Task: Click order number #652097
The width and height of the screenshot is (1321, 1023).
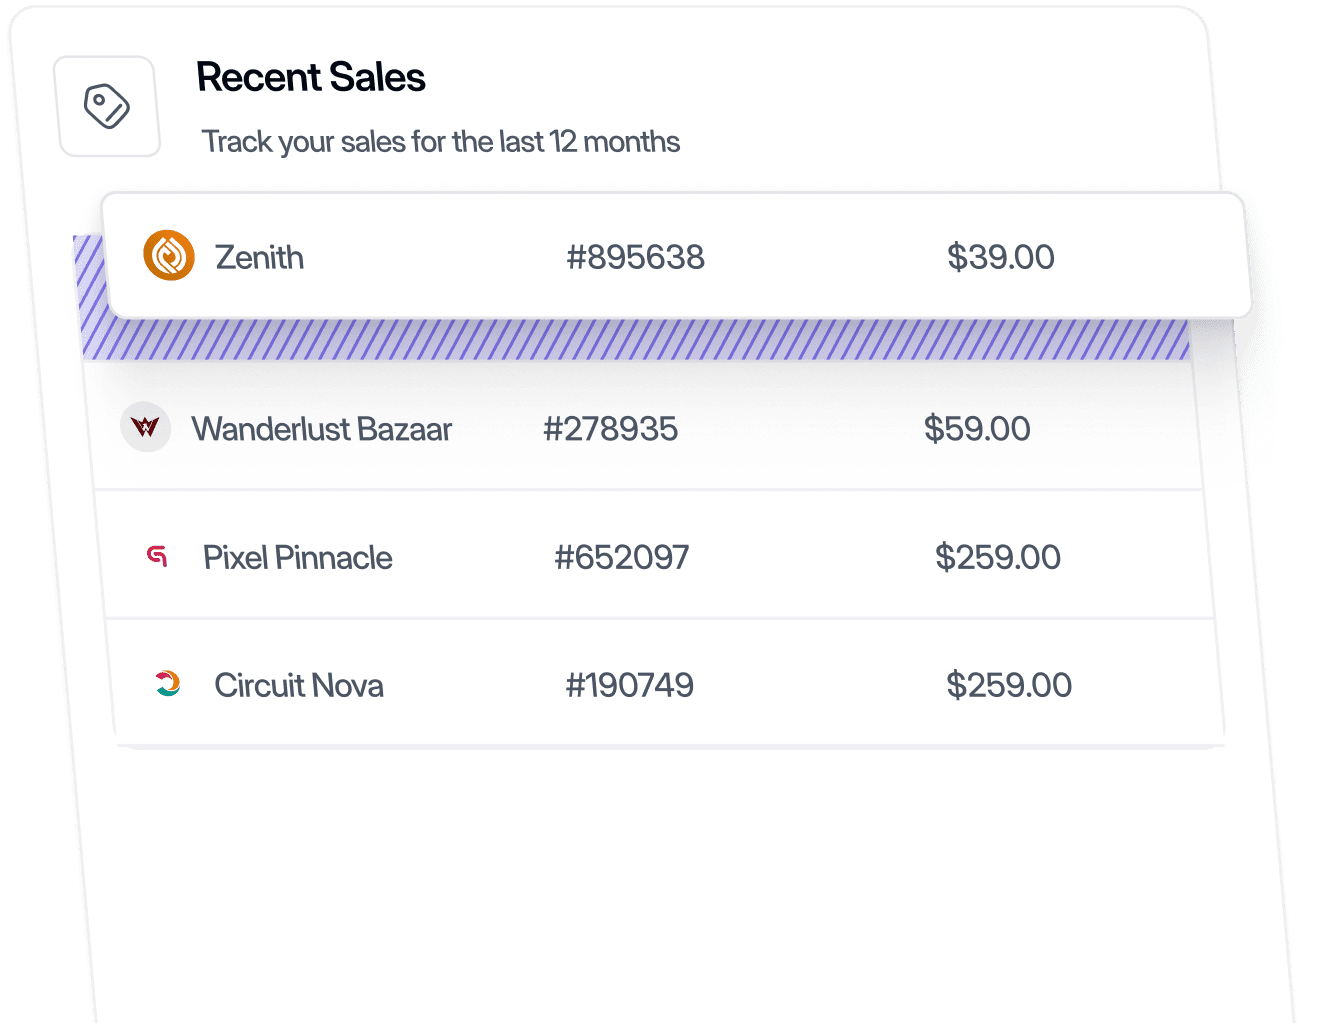Action: [x=621, y=557]
